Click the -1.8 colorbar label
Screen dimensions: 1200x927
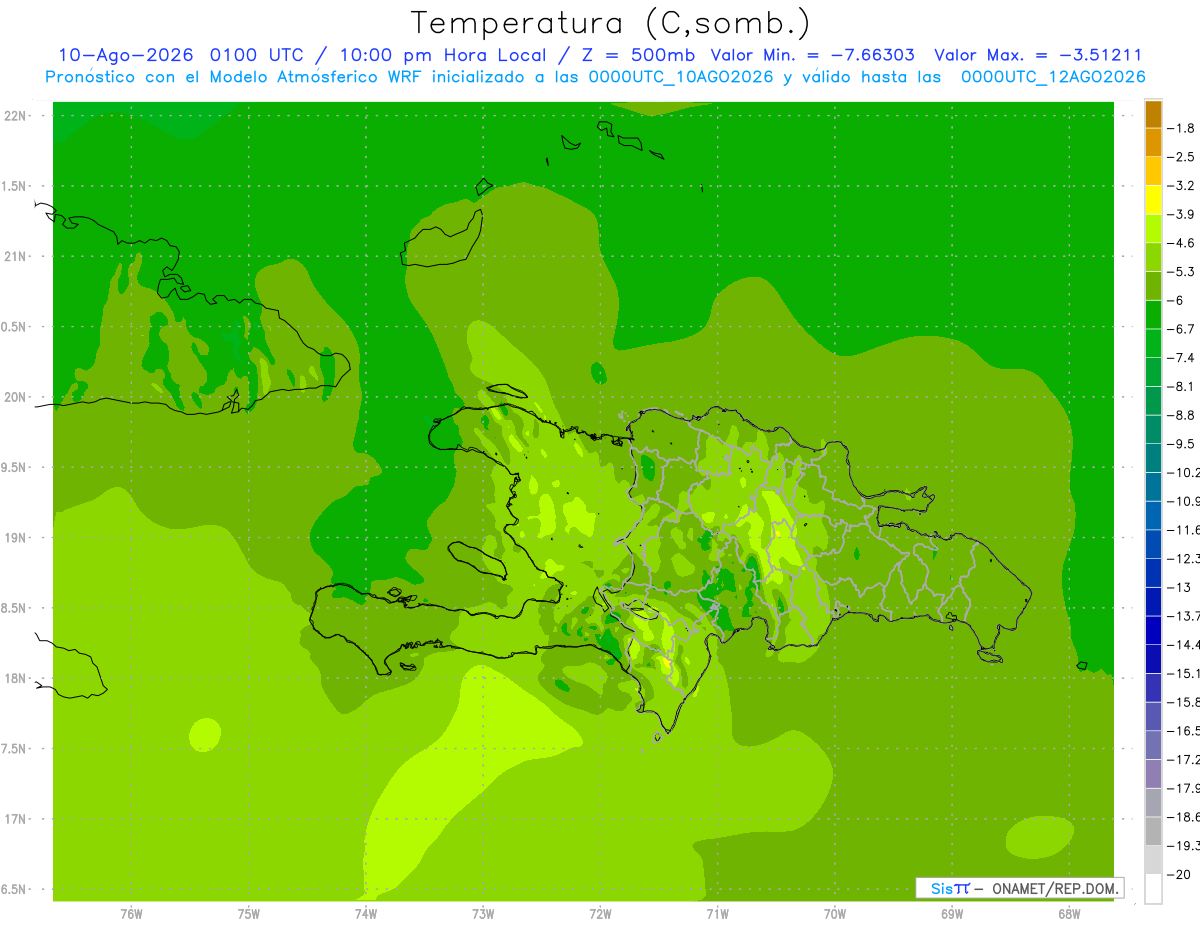1180,128
